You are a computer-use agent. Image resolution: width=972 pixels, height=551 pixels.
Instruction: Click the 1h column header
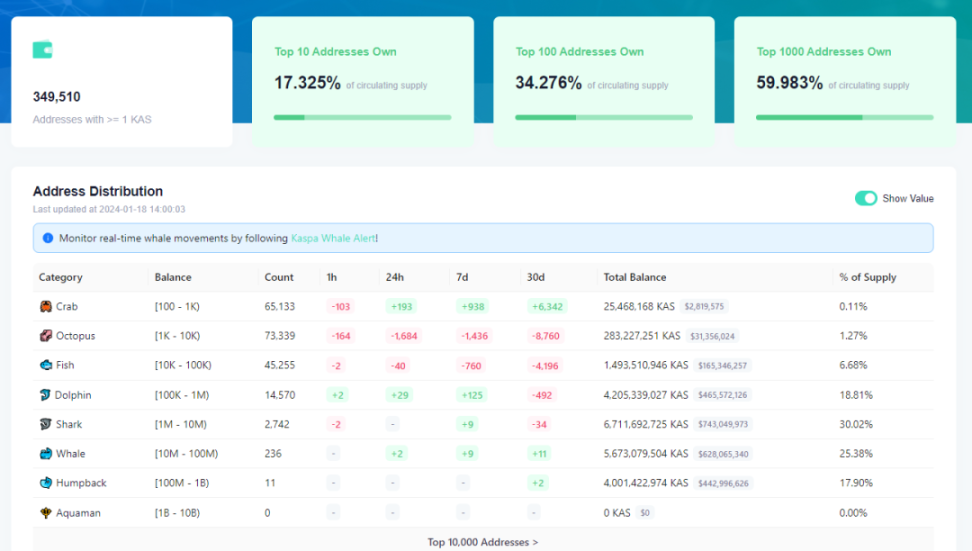pos(332,277)
